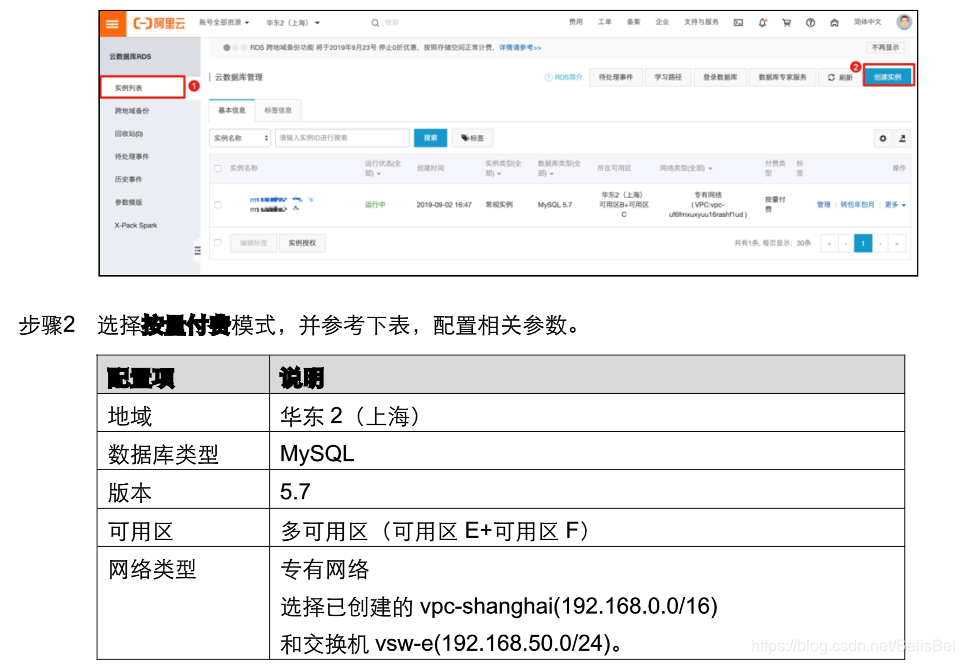Viewport: 964px width, 664px height.
Task: Open the orange hamburger menu
Action: click(113, 24)
